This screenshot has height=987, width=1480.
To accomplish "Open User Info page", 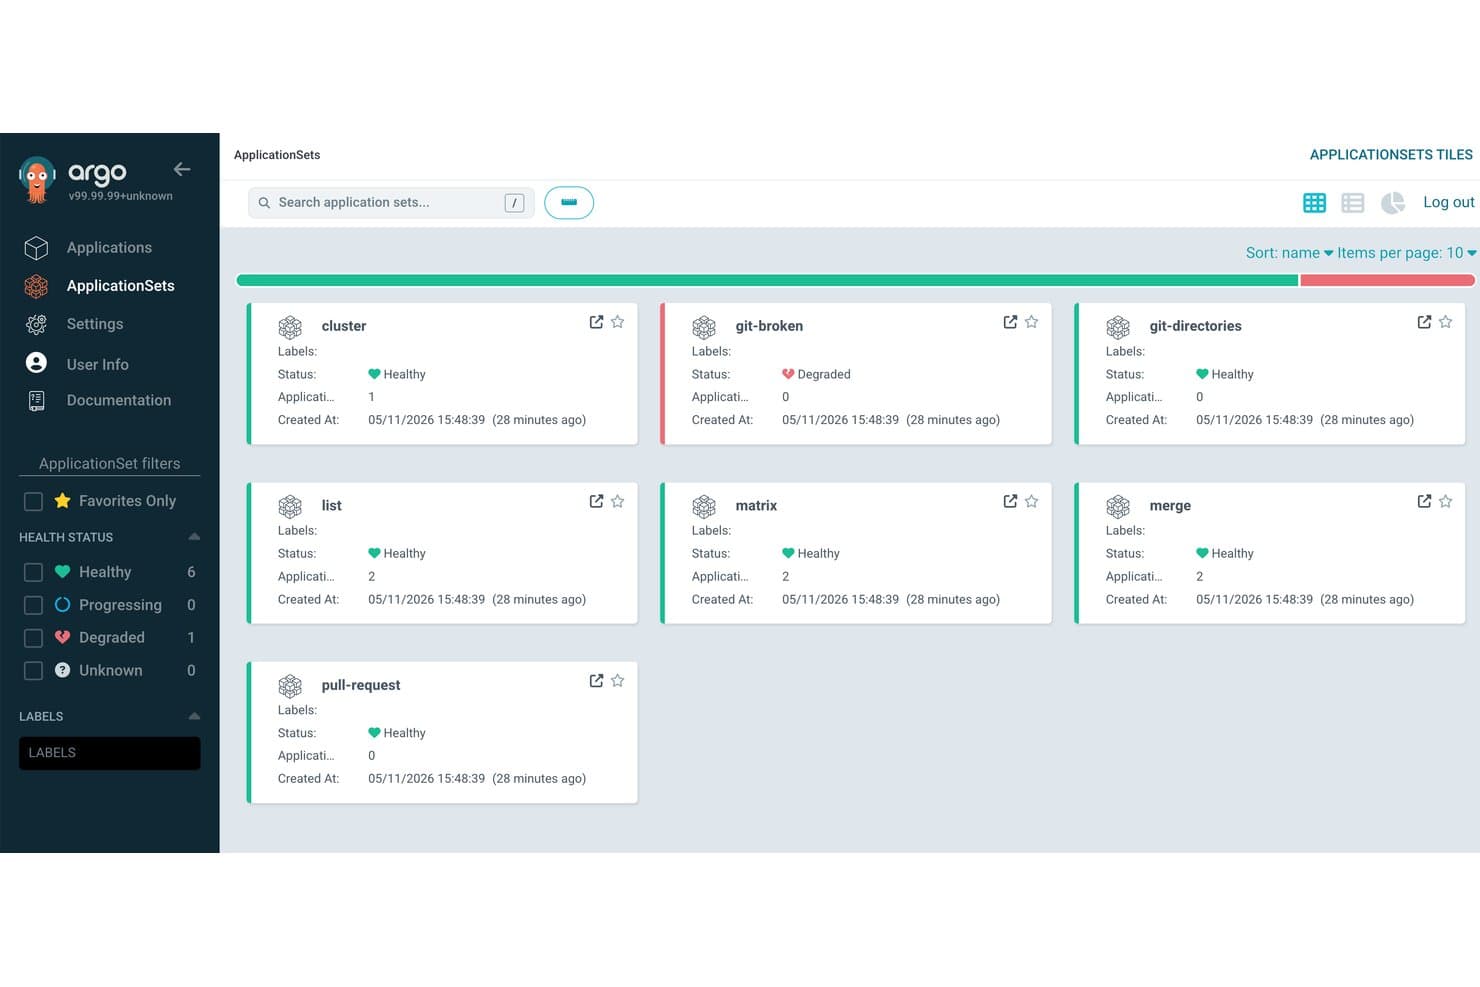I will (97, 364).
